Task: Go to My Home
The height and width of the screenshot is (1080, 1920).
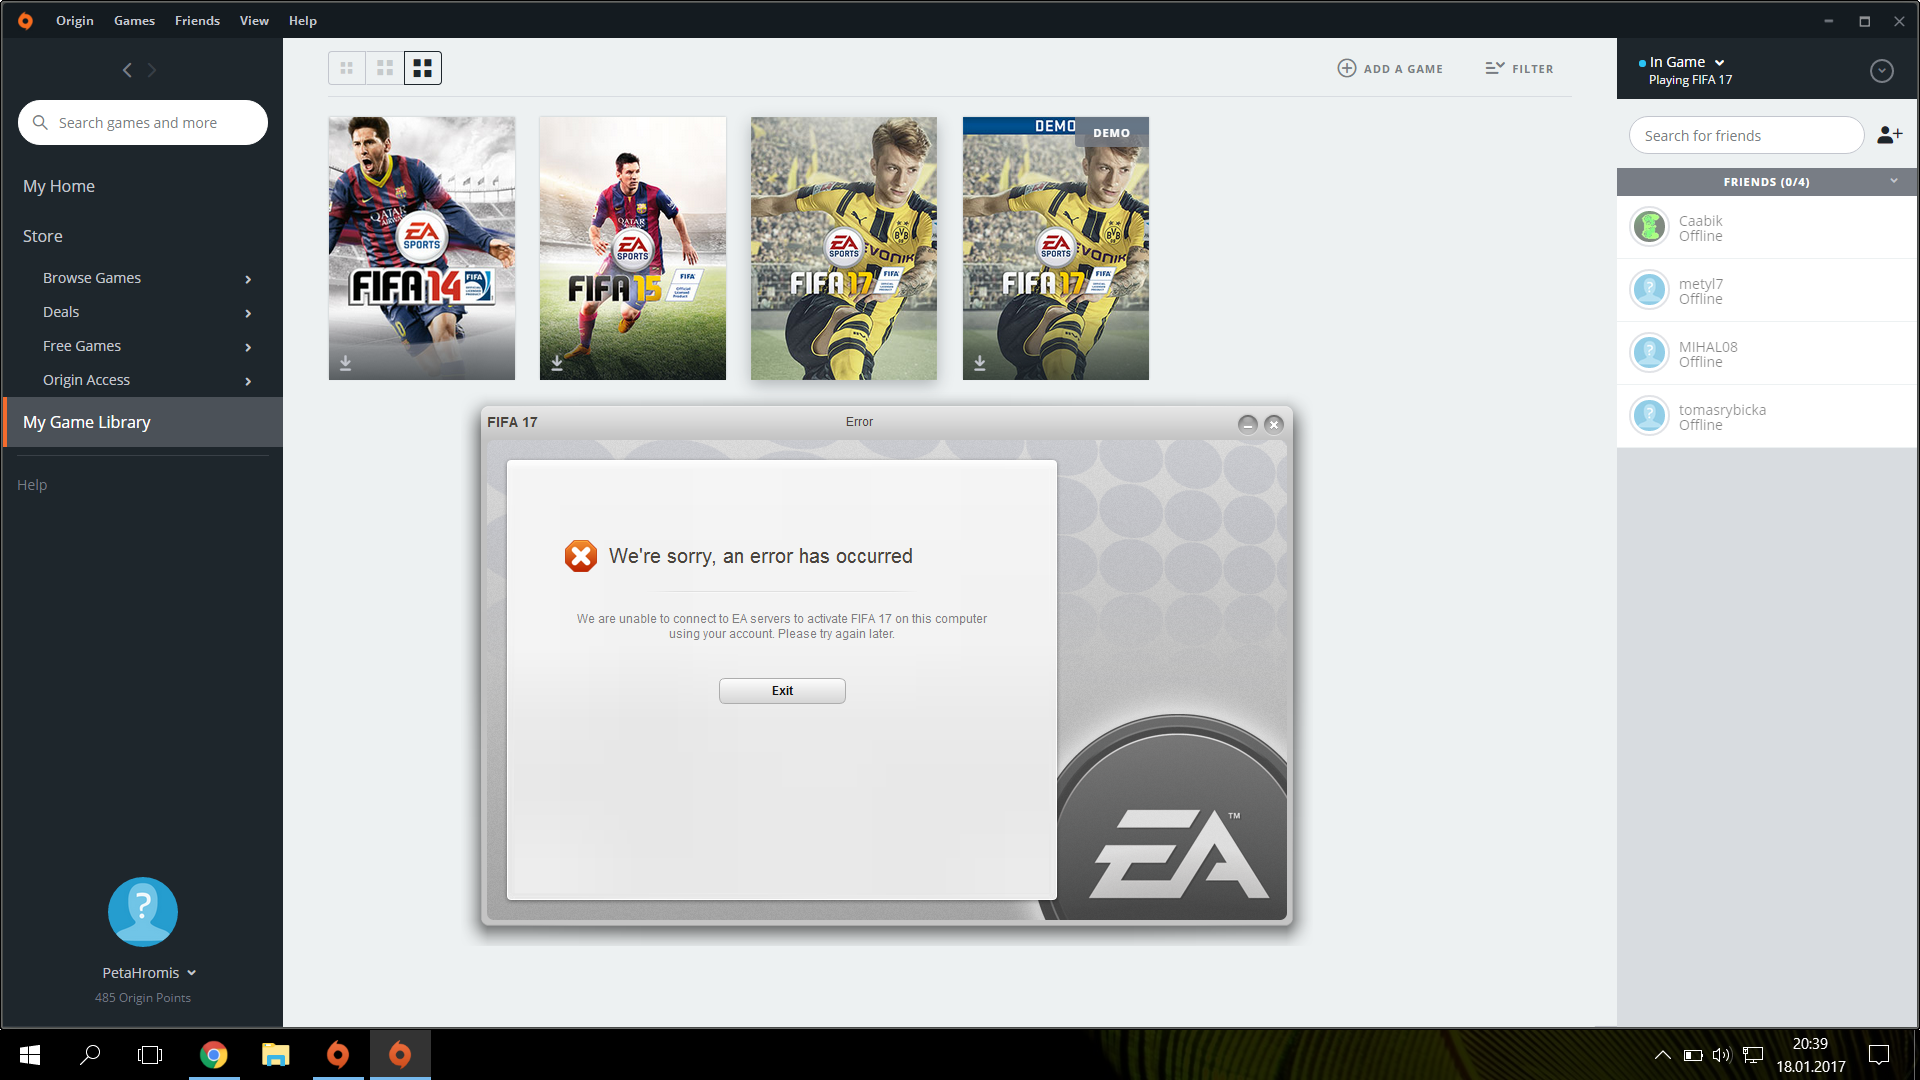Action: pos(59,186)
